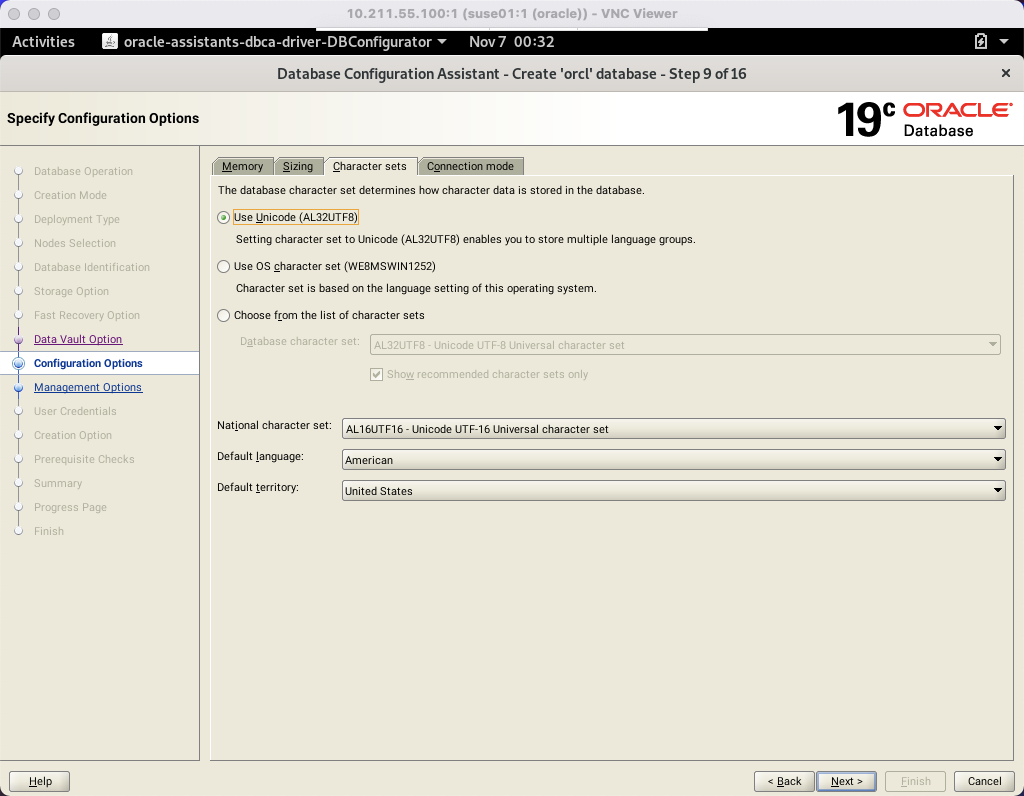
Task: Click Nodes Selection step in sidebar
Action: pyautogui.click(x=75, y=243)
